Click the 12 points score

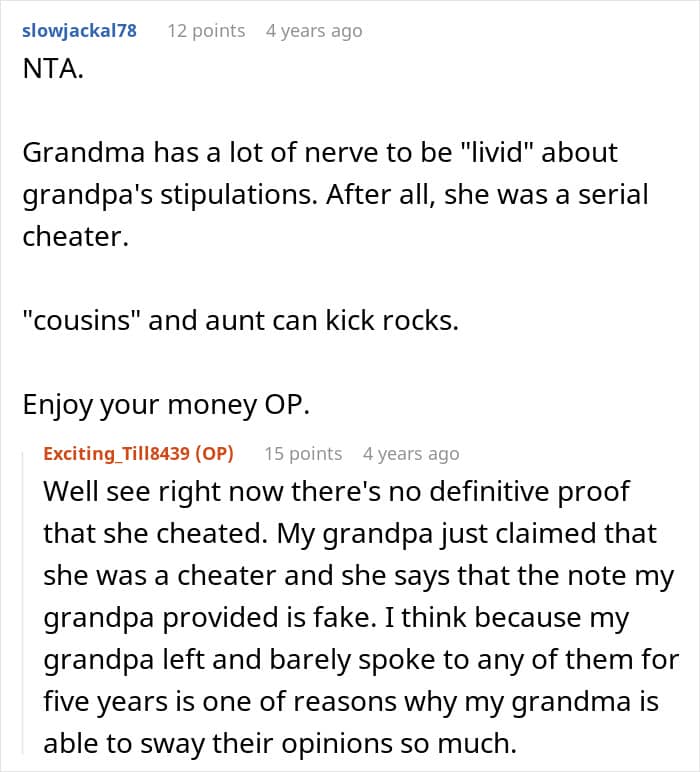tap(206, 31)
